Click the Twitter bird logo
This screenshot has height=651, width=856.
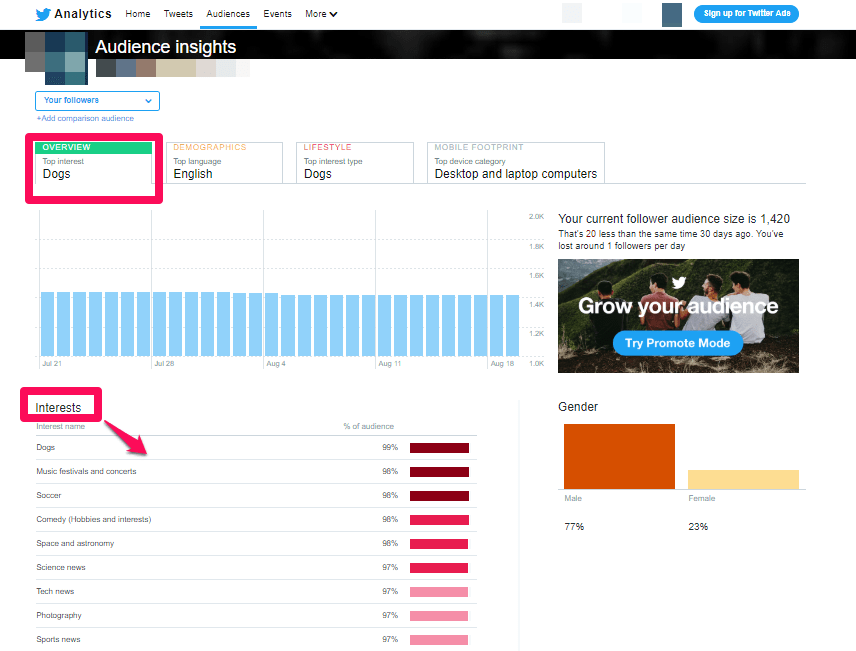43,14
